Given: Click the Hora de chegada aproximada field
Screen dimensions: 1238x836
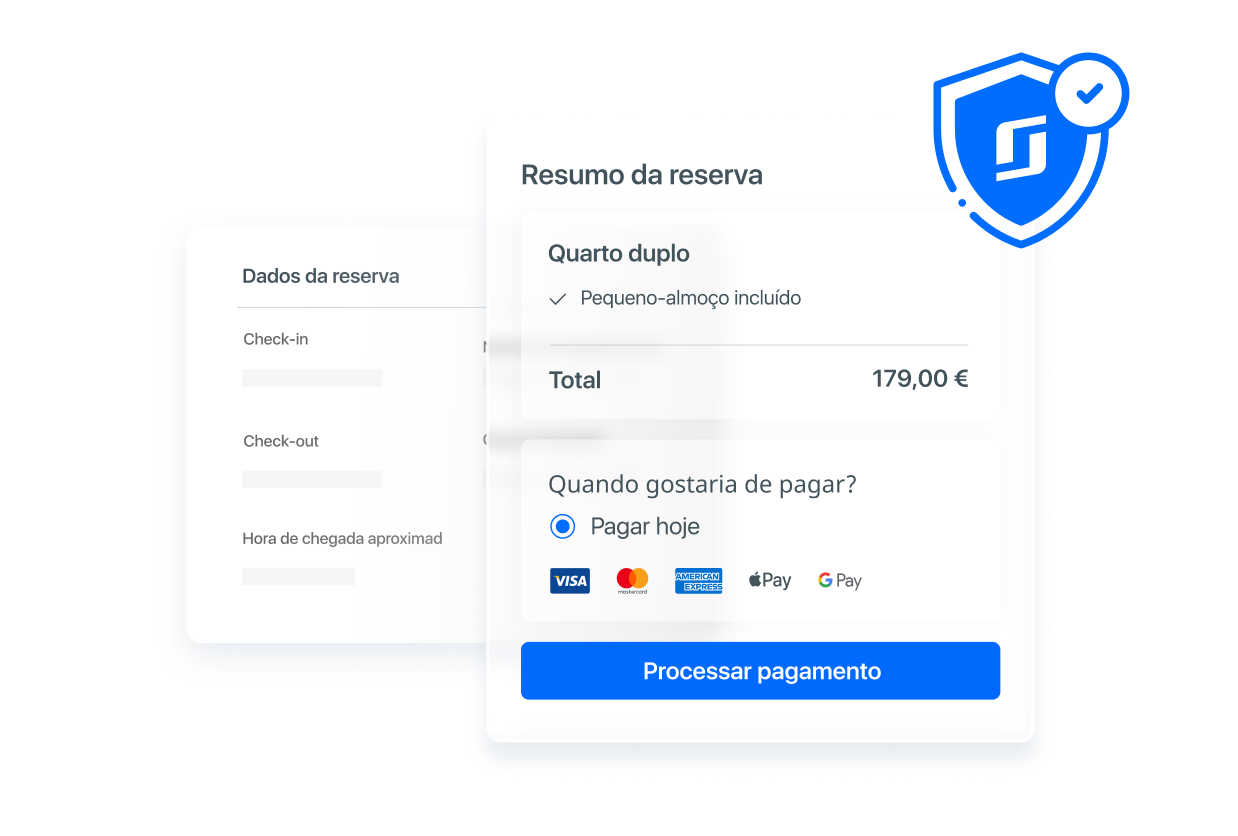Looking at the screenshot, I should coord(298,577).
